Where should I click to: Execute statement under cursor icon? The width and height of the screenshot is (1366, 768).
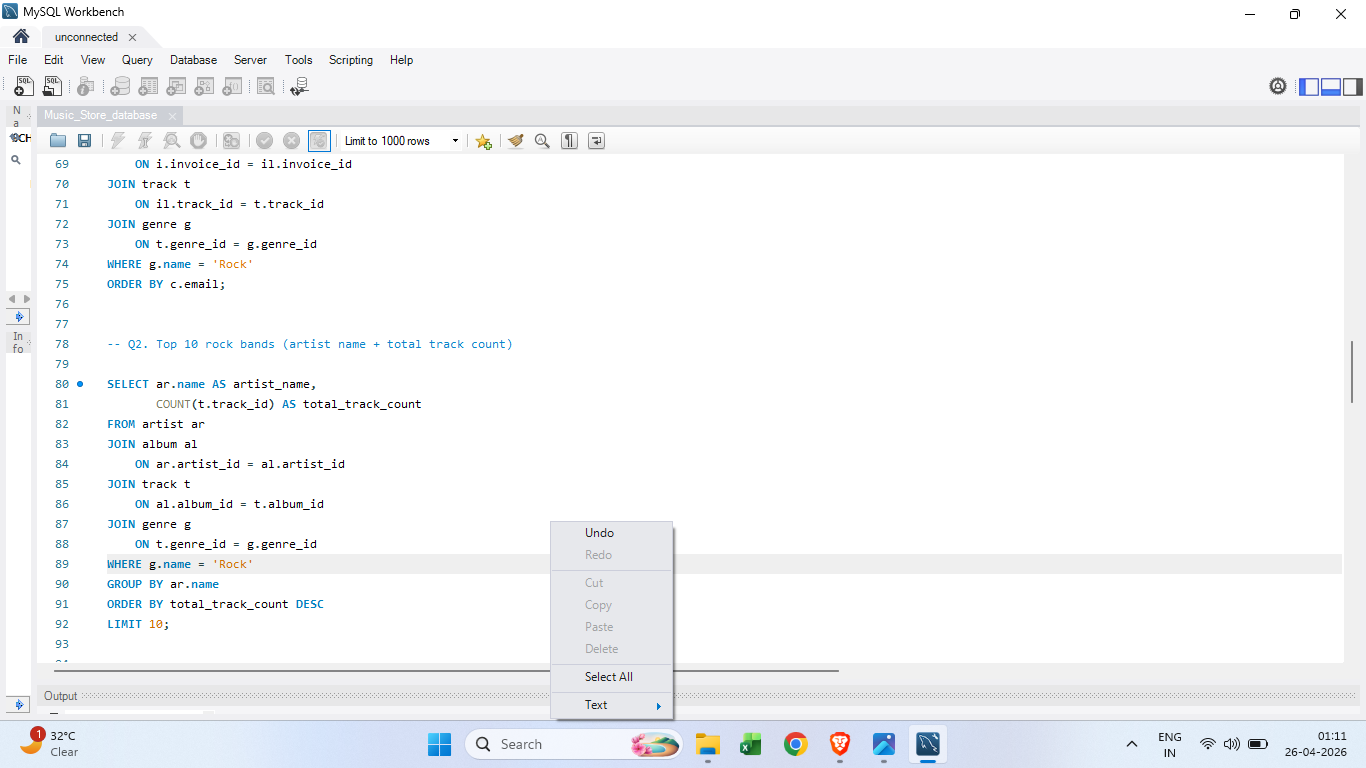pyautogui.click(x=145, y=141)
